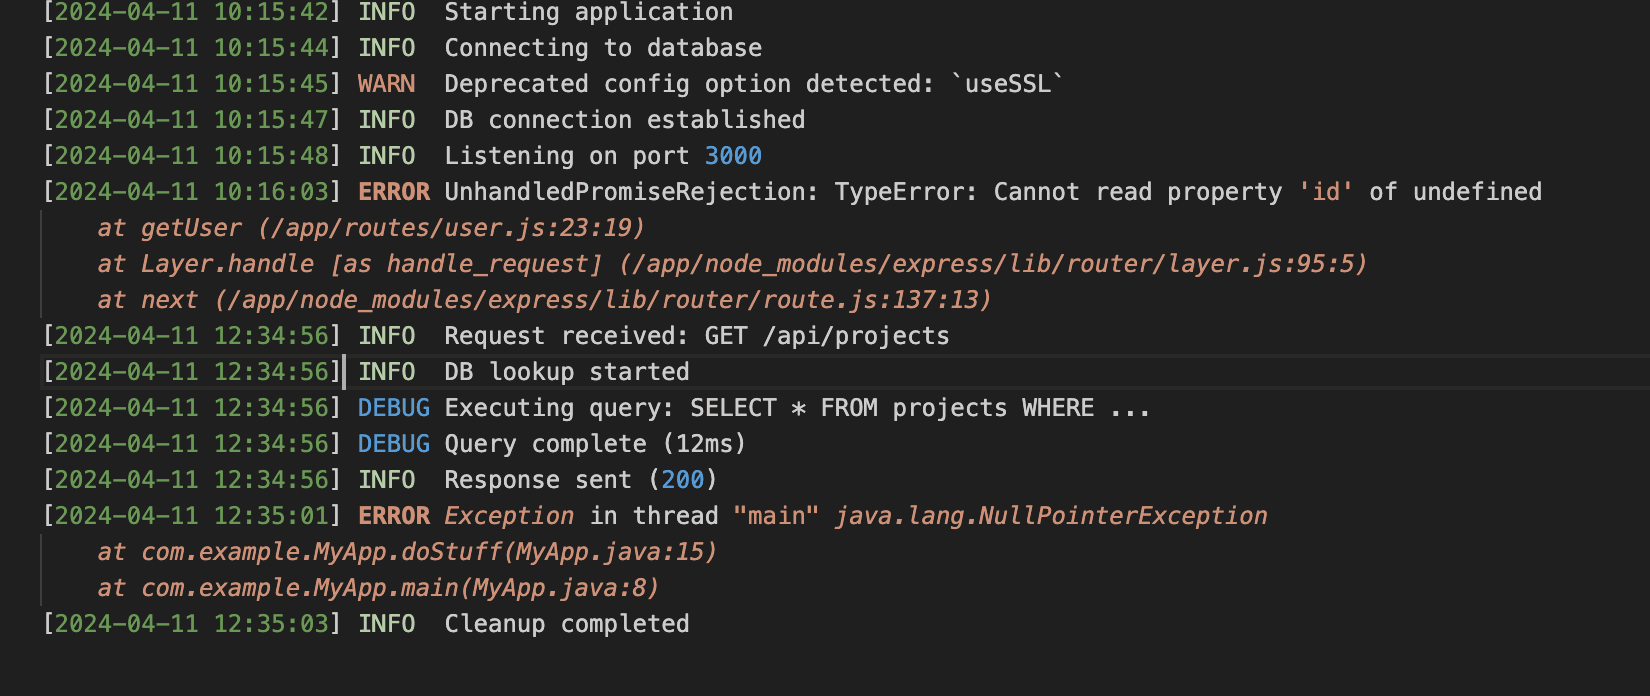Viewport: 1650px width, 696px height.
Task: Click the timestamp 2024-04-11 10:15:45
Action: coord(191,84)
